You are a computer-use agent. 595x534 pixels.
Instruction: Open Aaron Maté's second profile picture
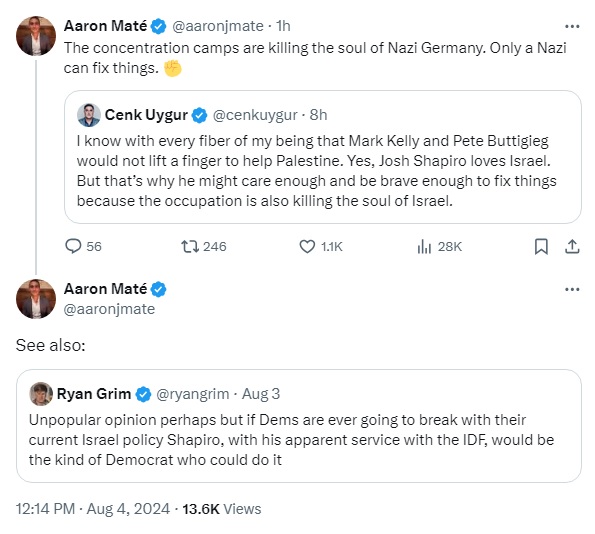[36, 299]
